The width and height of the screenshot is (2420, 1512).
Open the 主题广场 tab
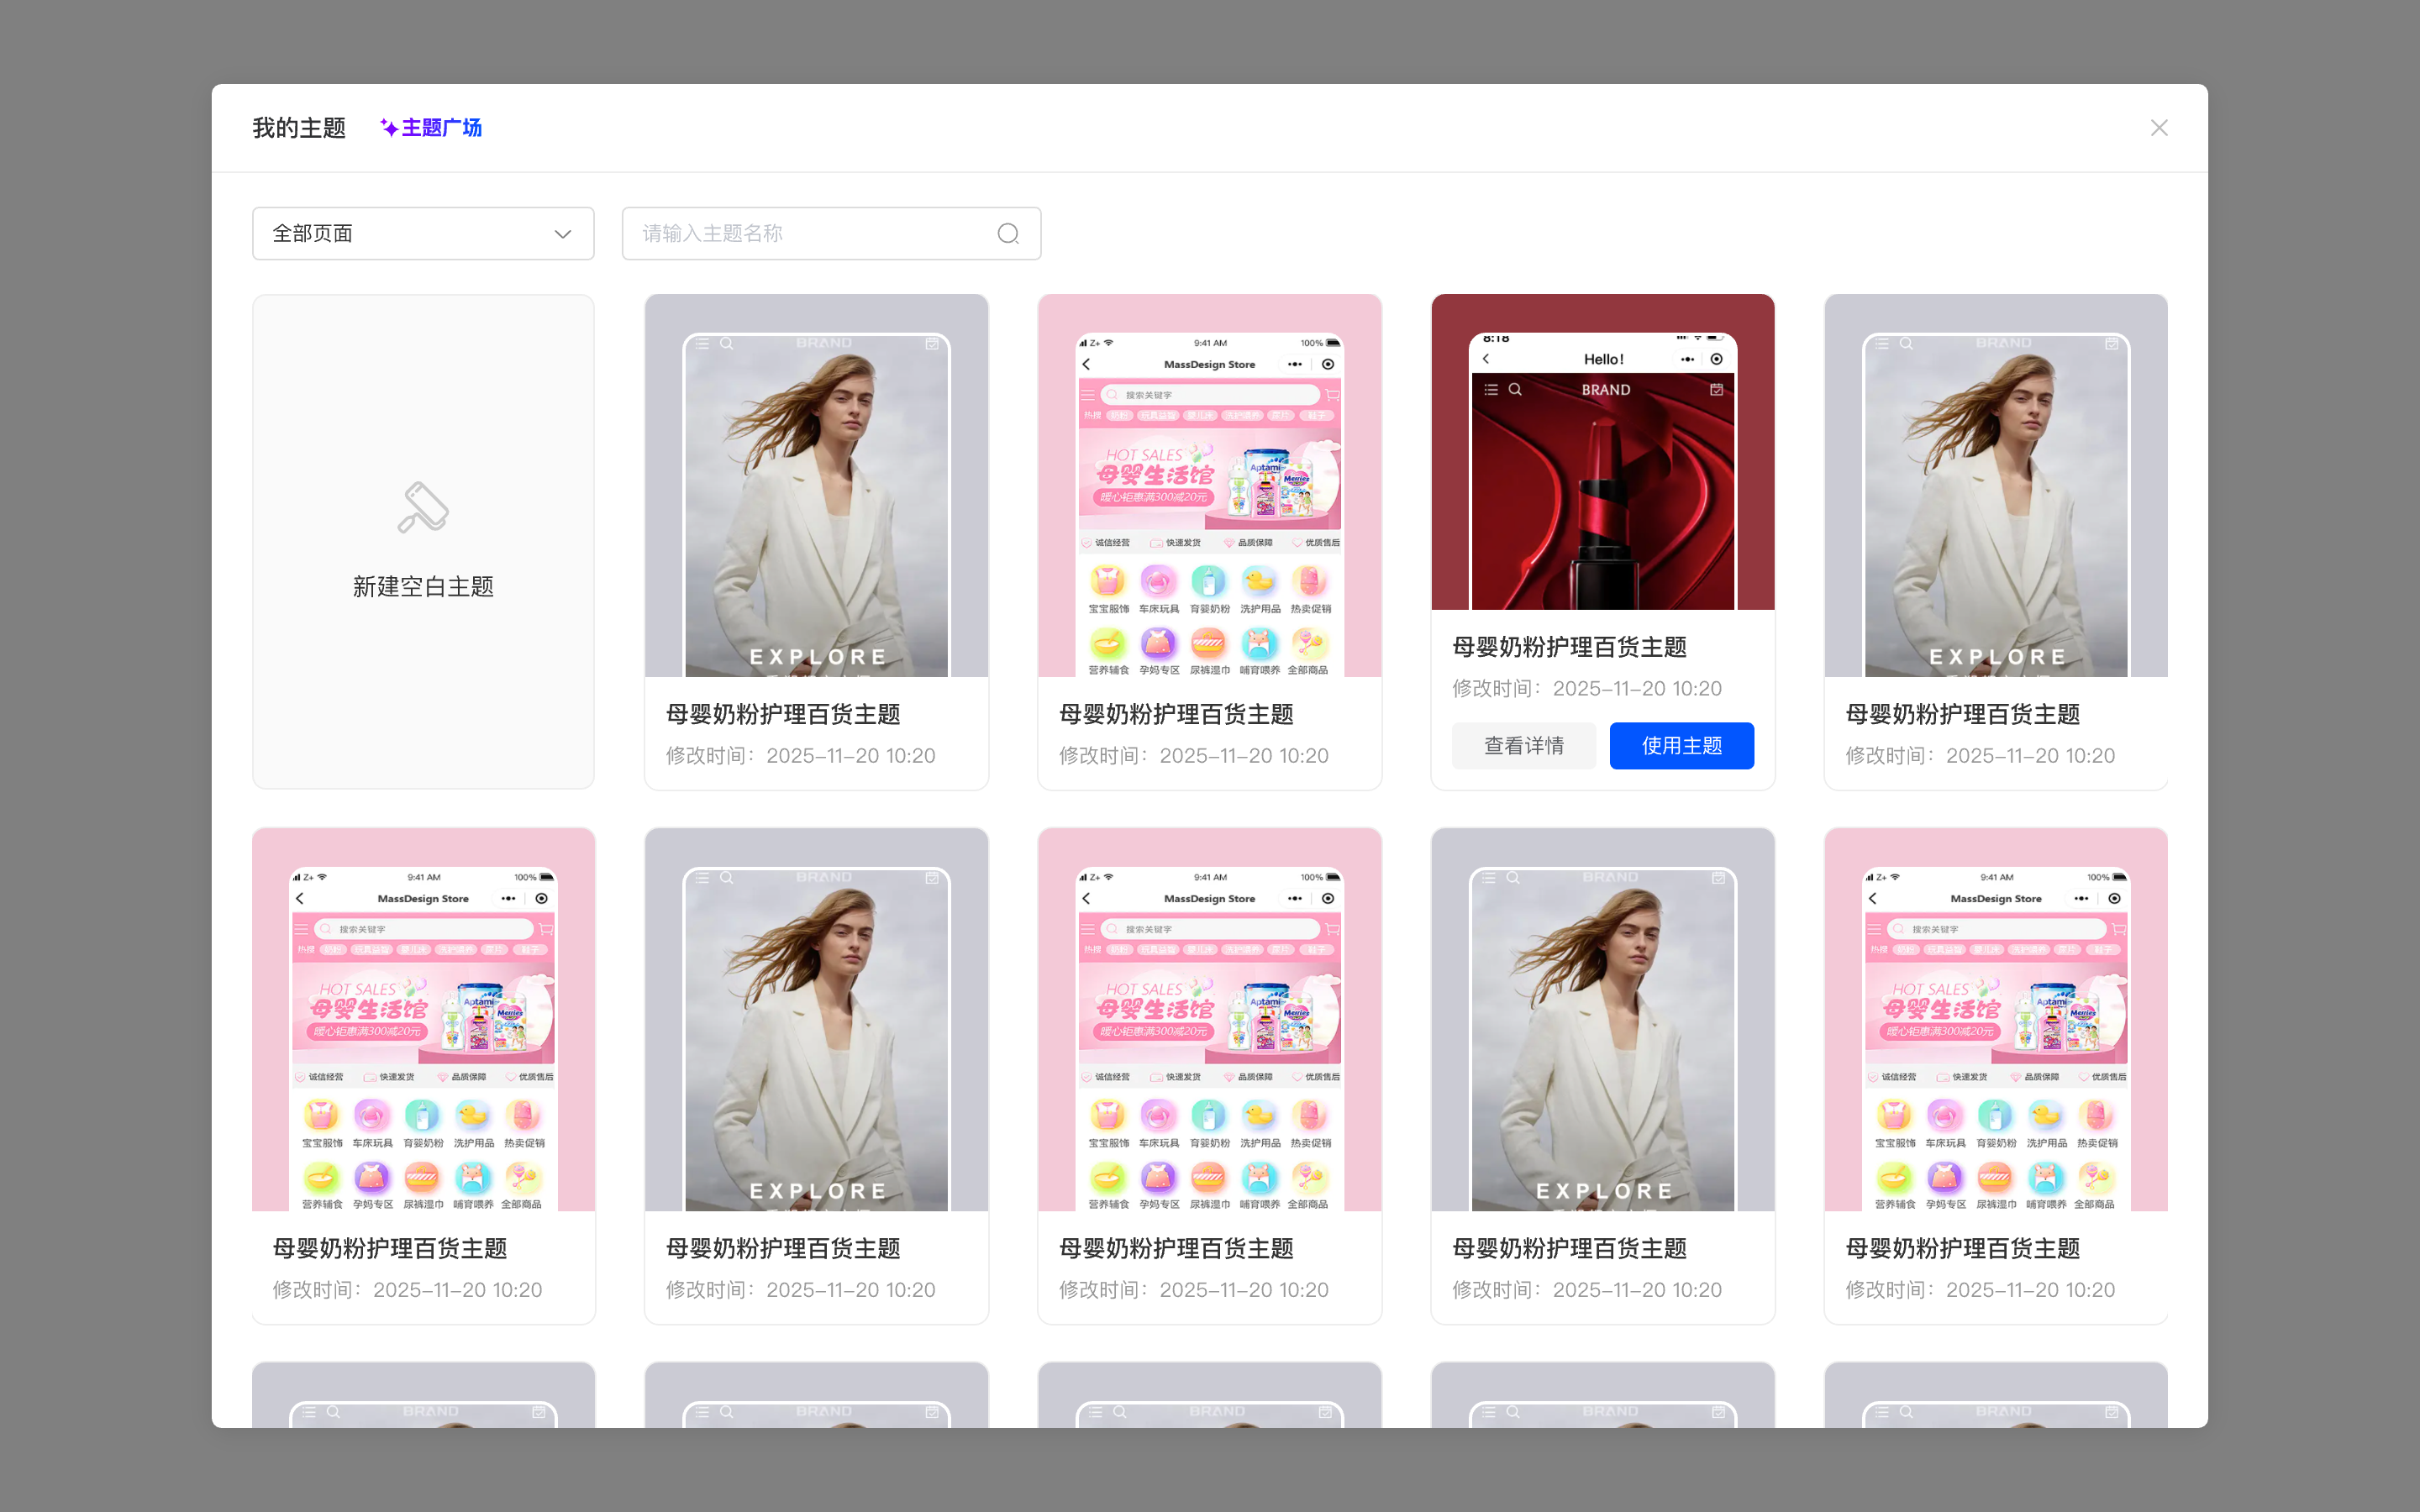pyautogui.click(x=442, y=128)
